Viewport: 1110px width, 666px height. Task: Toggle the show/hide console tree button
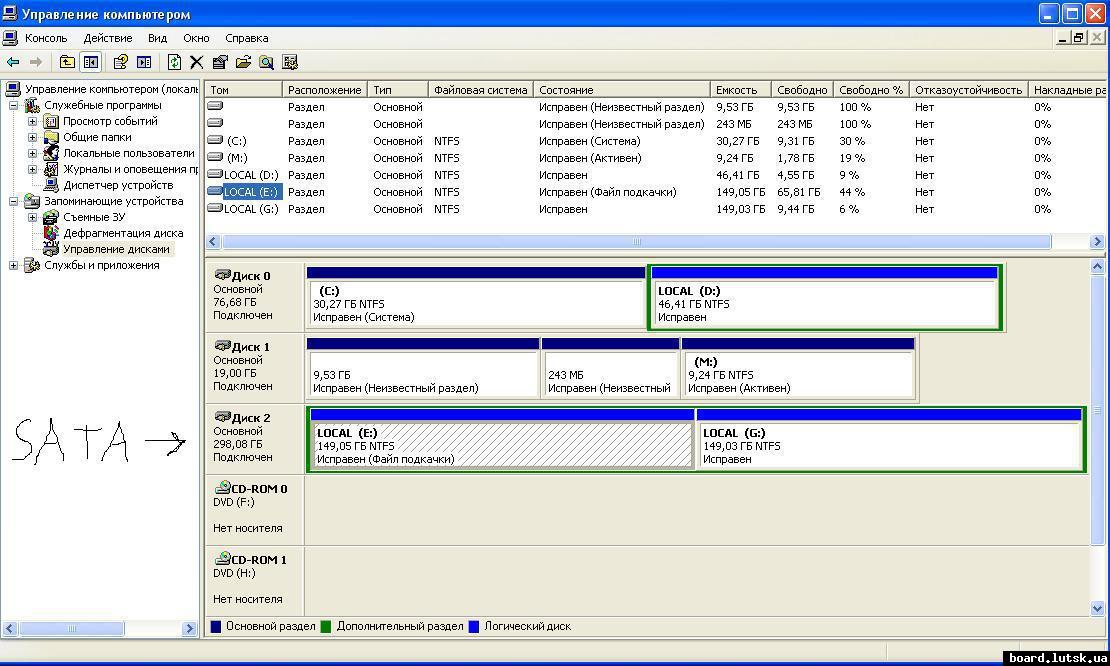90,62
